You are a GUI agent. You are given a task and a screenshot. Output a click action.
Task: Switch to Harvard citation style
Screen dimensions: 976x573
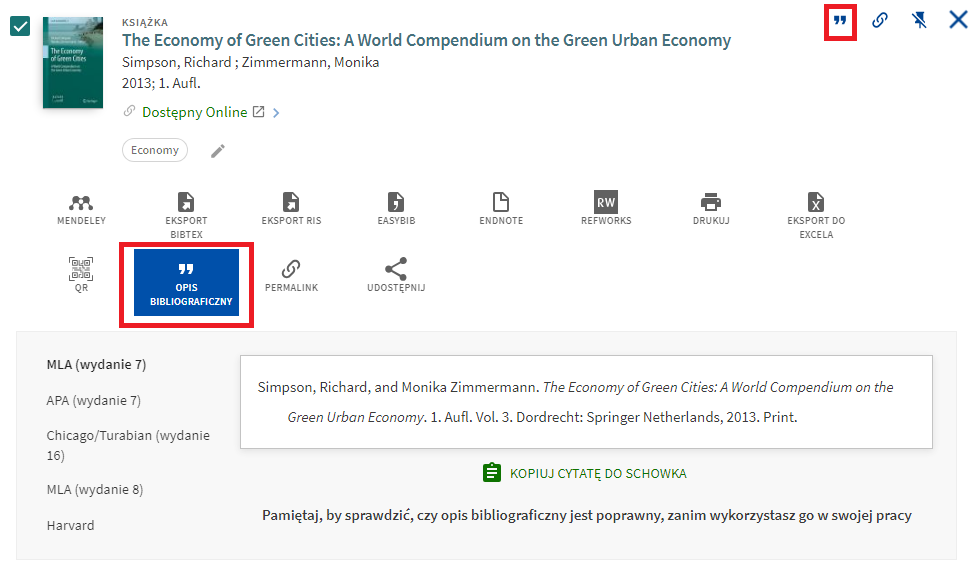click(x=70, y=525)
